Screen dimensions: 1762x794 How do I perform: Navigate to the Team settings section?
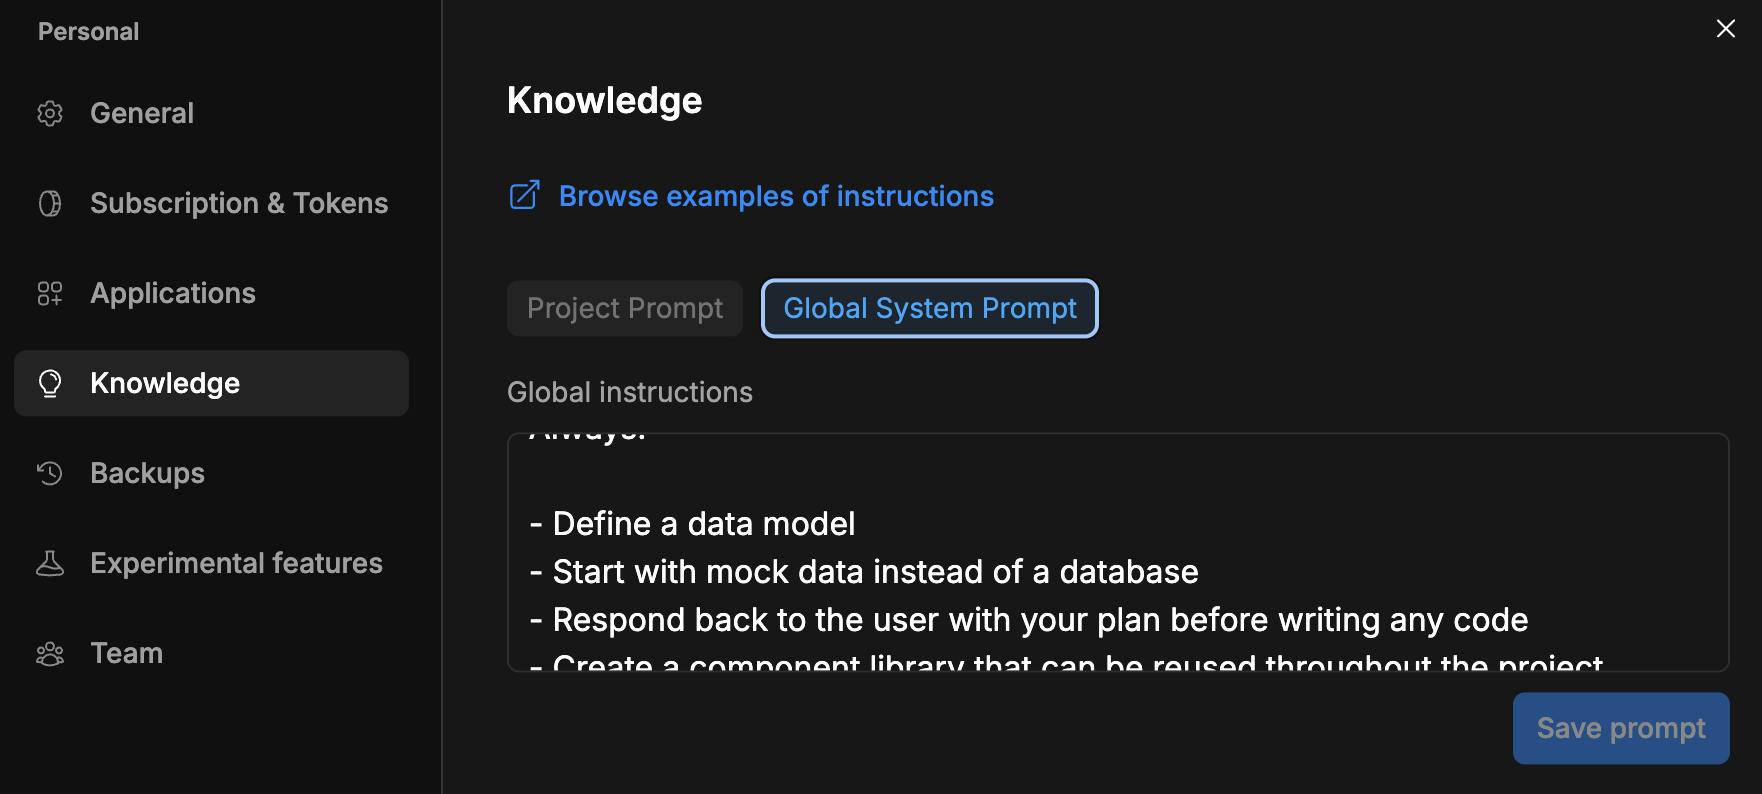coord(126,653)
